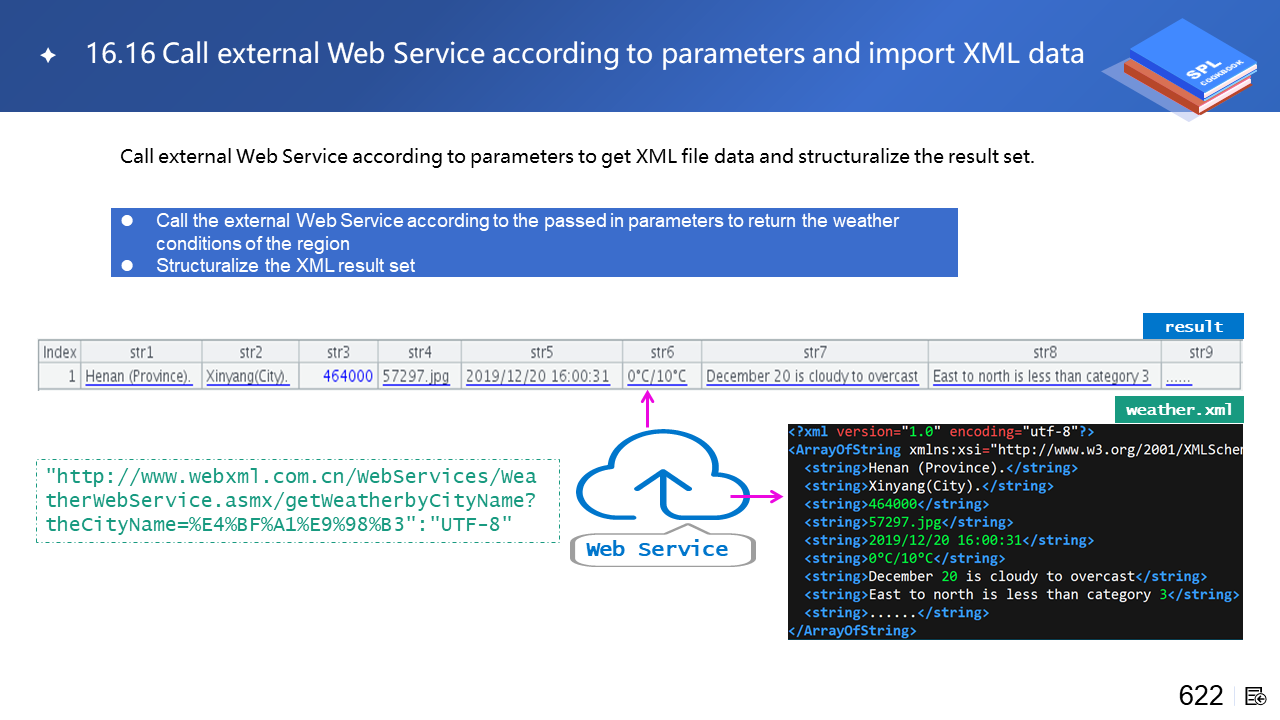Click the star bullet before the title

pyautogui.click(x=47, y=55)
